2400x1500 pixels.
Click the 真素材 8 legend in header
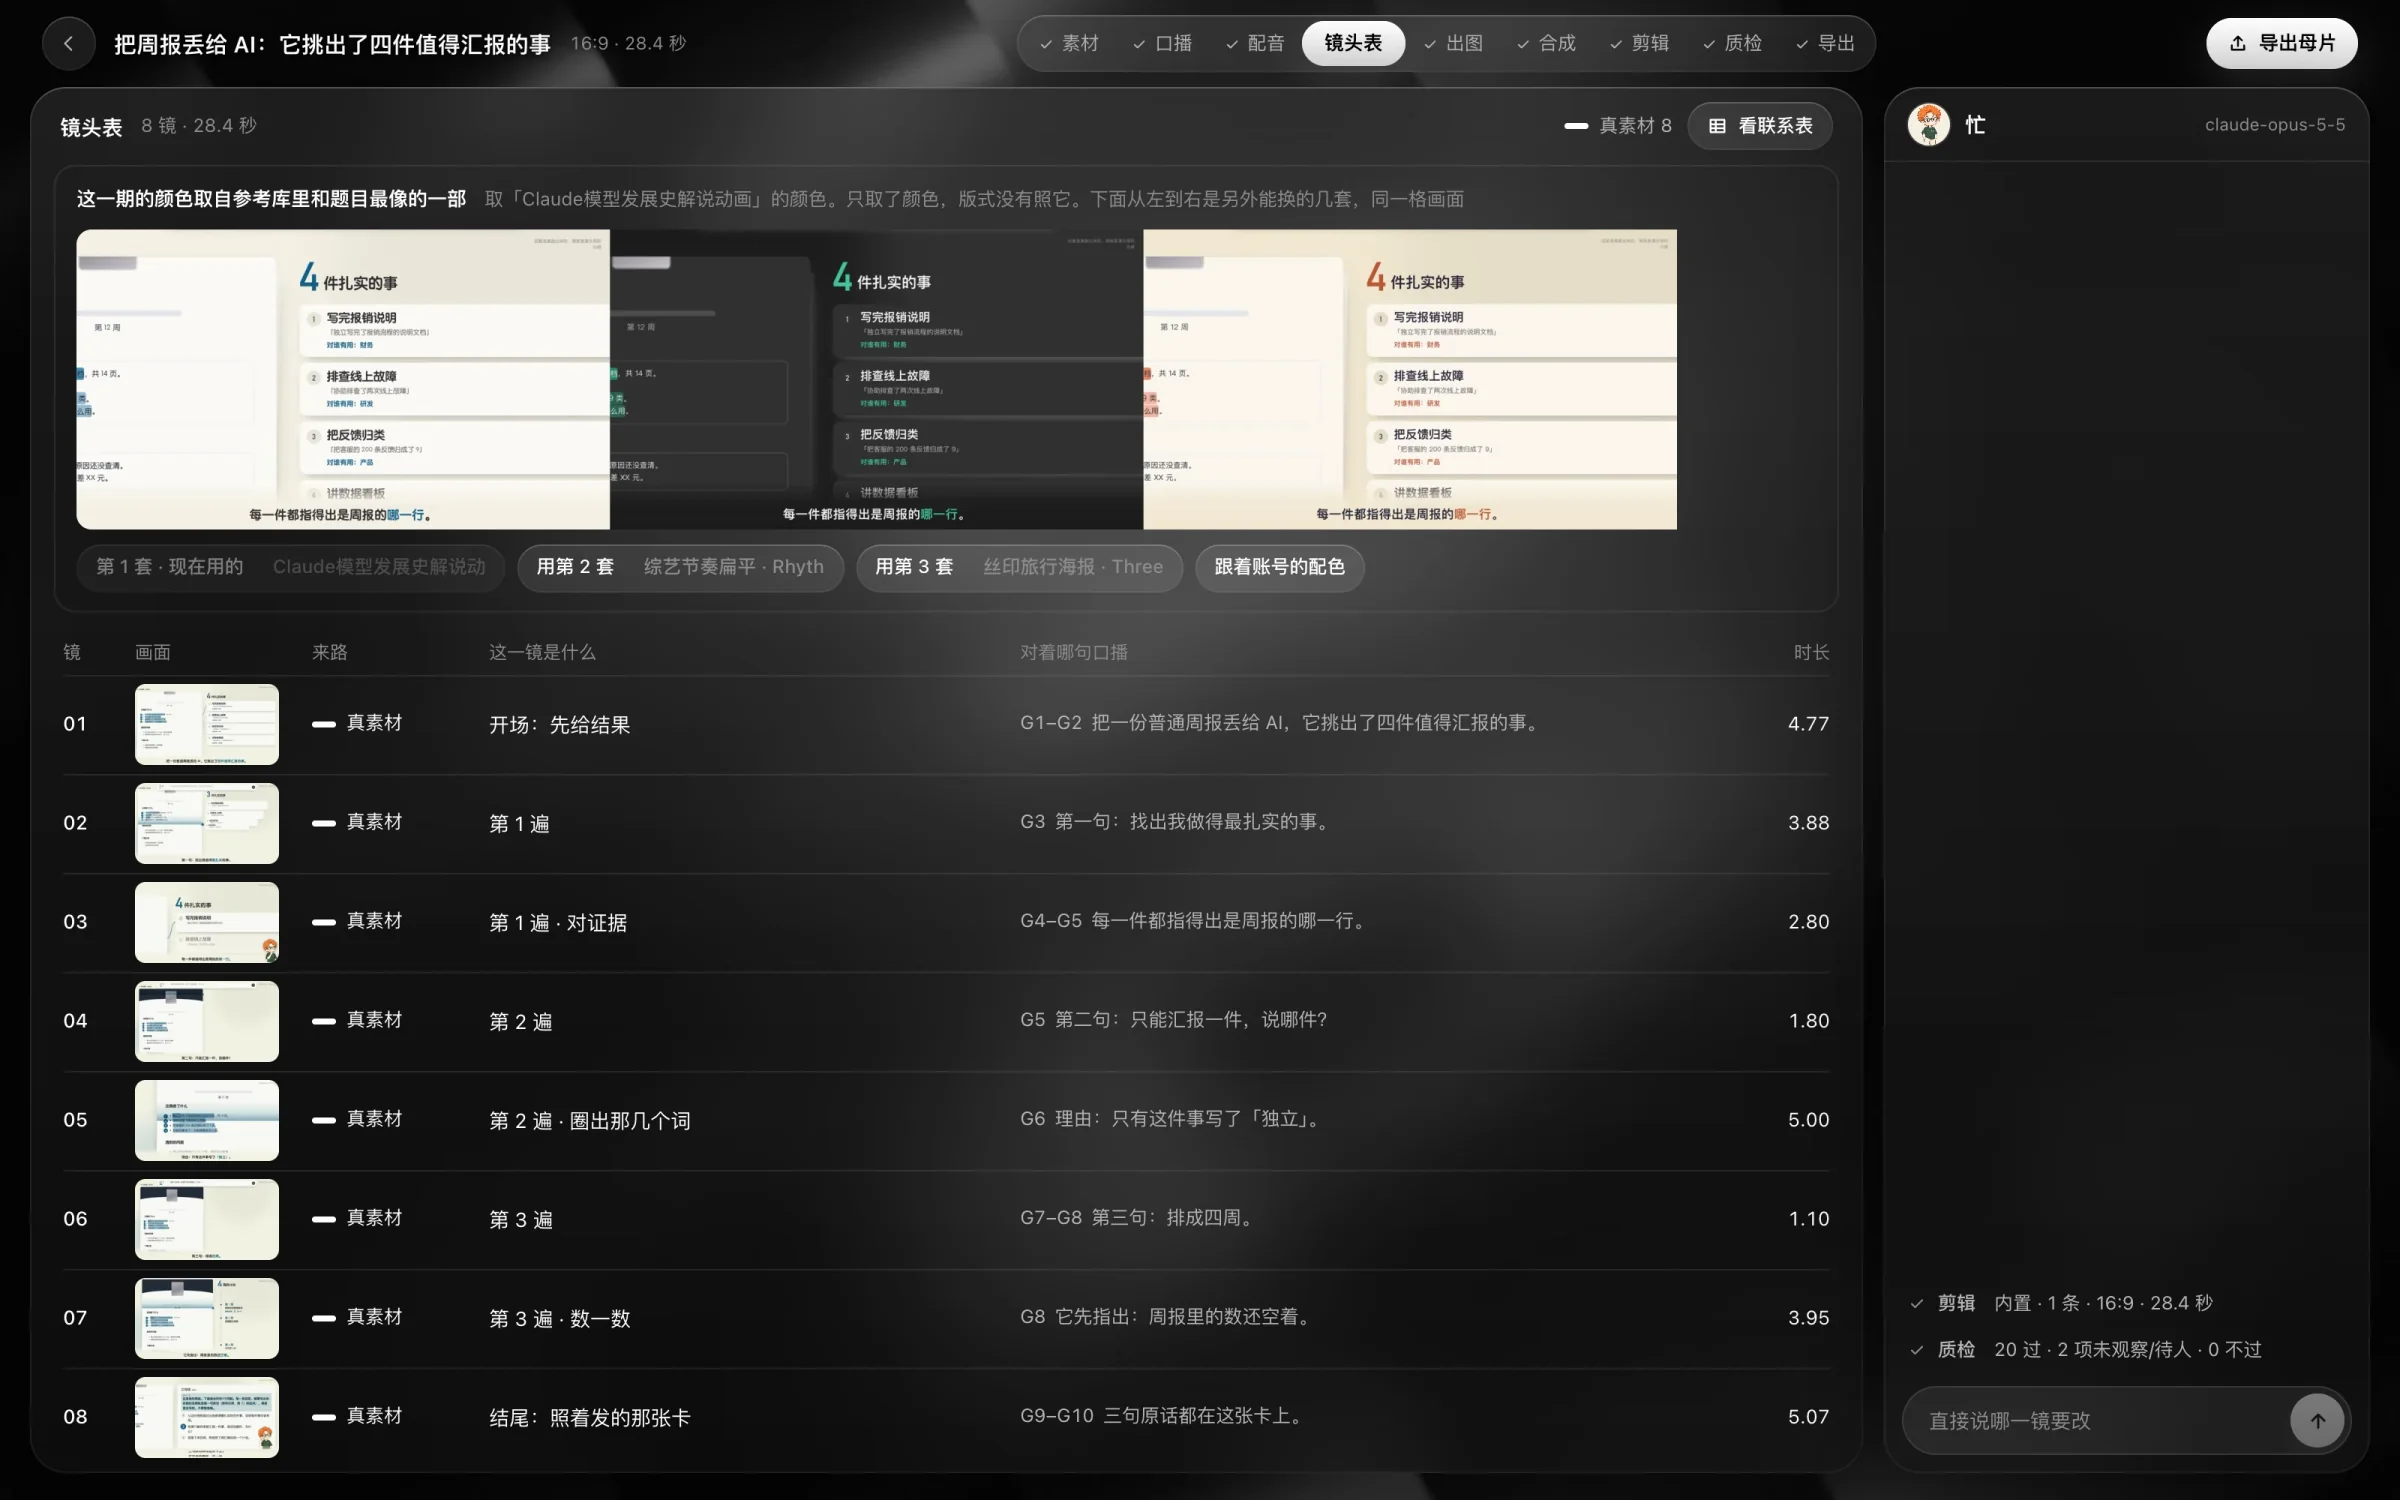[x=1618, y=126]
